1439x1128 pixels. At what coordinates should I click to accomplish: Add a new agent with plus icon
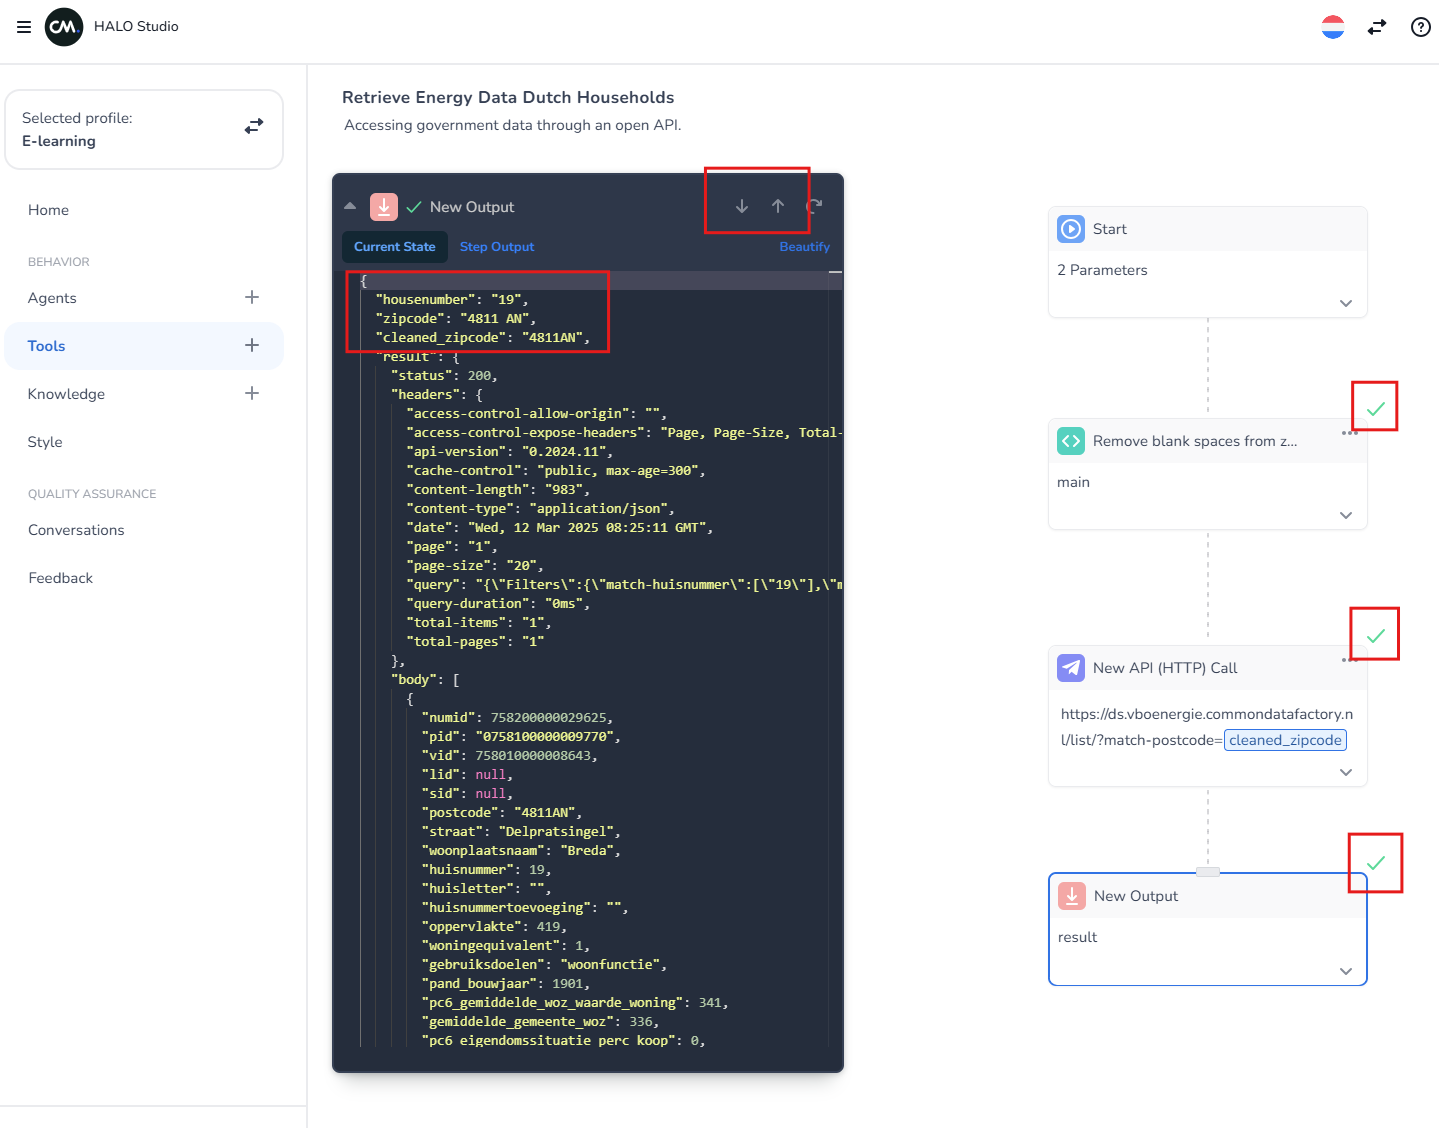click(x=252, y=297)
